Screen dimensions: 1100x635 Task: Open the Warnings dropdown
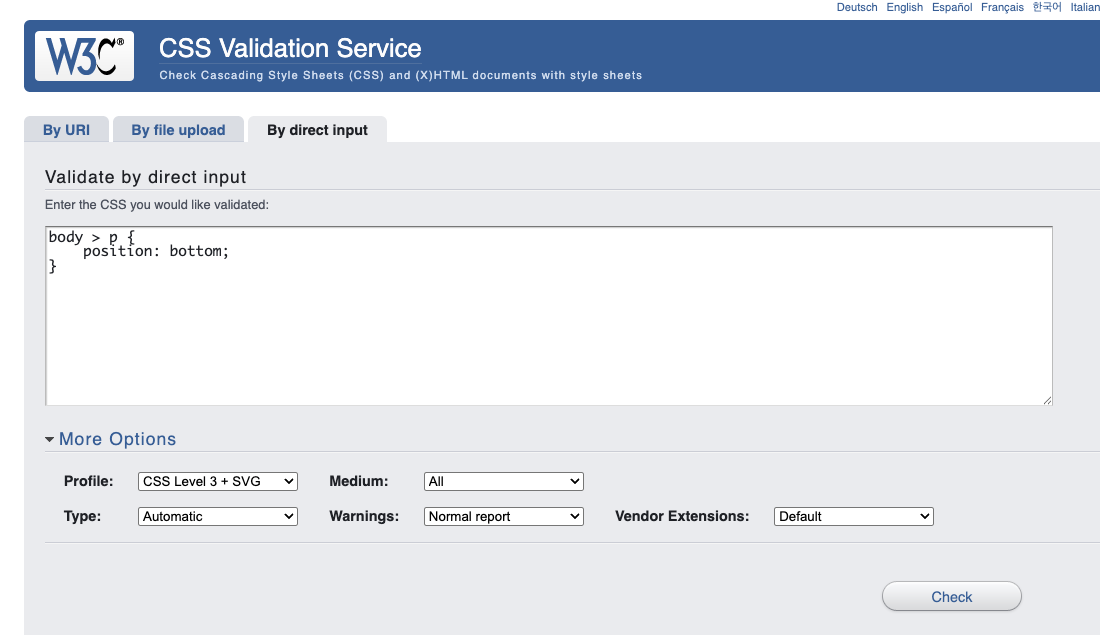click(503, 516)
